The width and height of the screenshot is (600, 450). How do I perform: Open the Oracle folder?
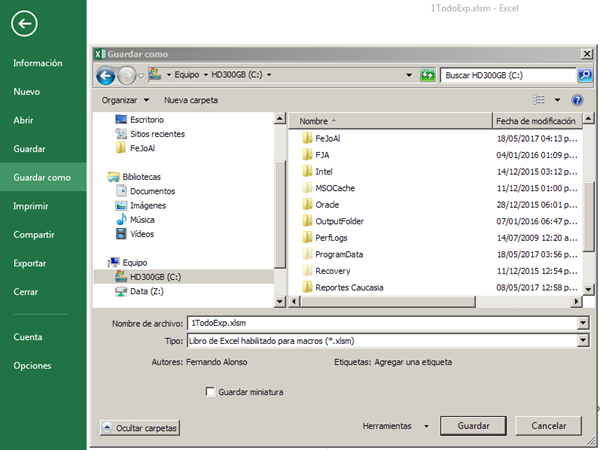pyautogui.click(x=326, y=204)
